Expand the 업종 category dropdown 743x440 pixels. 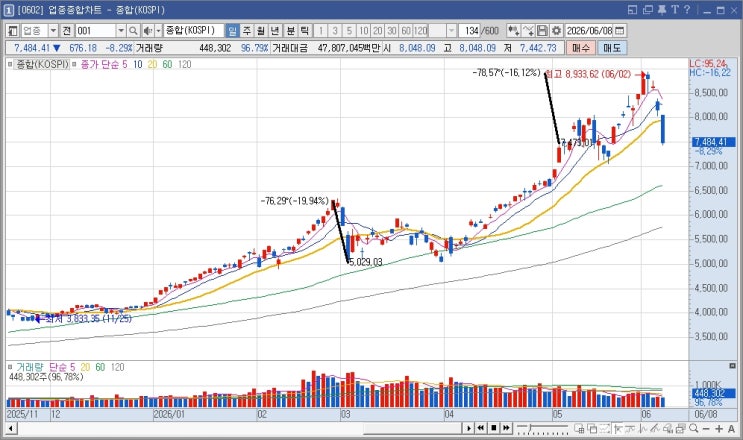53,31
